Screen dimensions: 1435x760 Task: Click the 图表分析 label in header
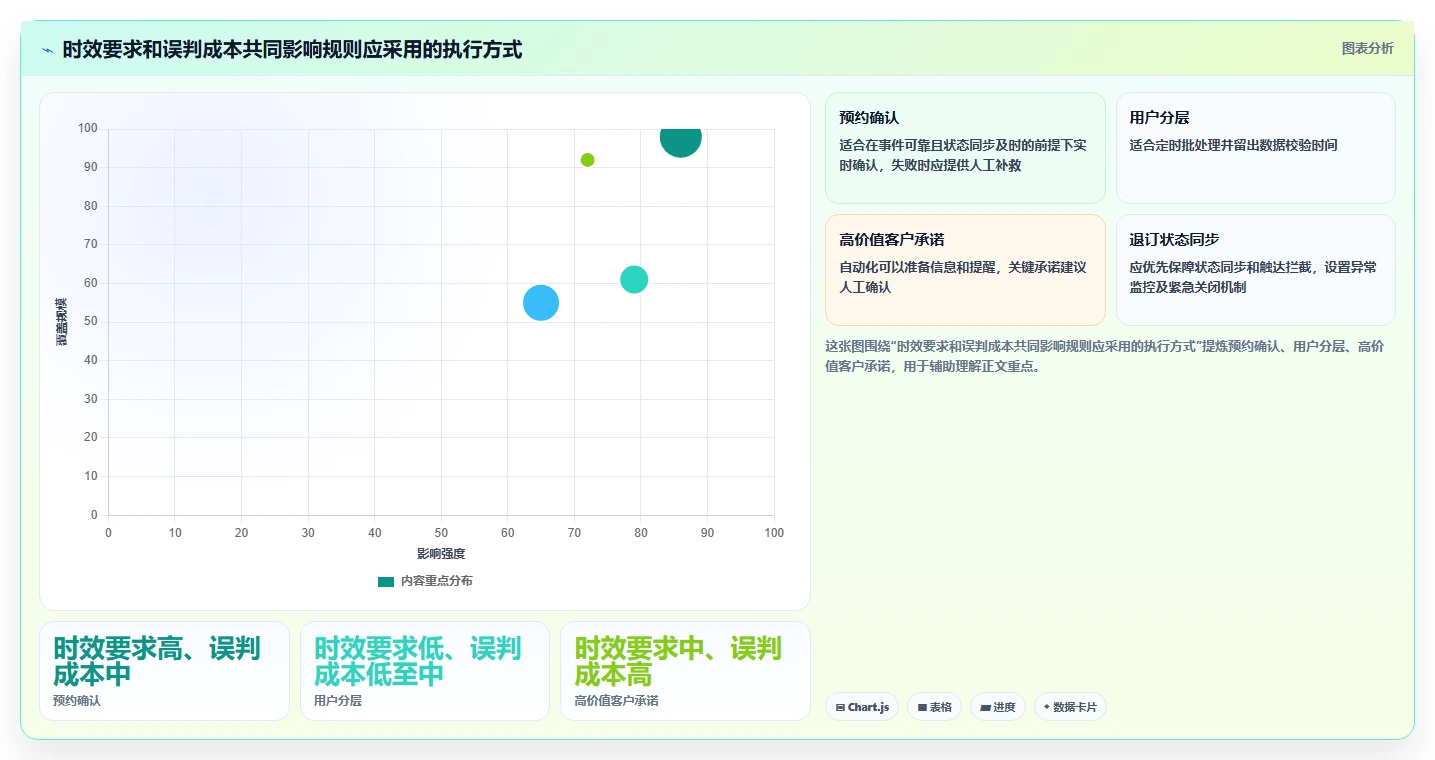coord(1367,48)
